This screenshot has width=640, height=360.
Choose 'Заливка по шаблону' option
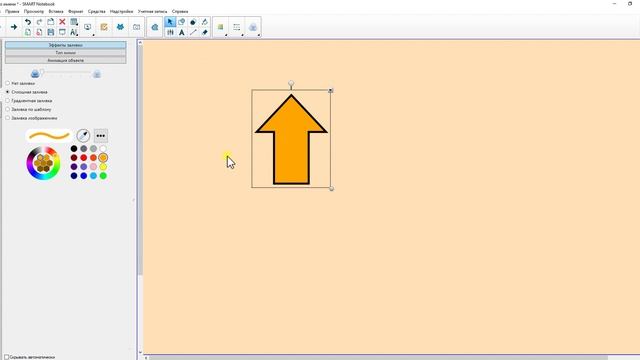tap(7, 109)
